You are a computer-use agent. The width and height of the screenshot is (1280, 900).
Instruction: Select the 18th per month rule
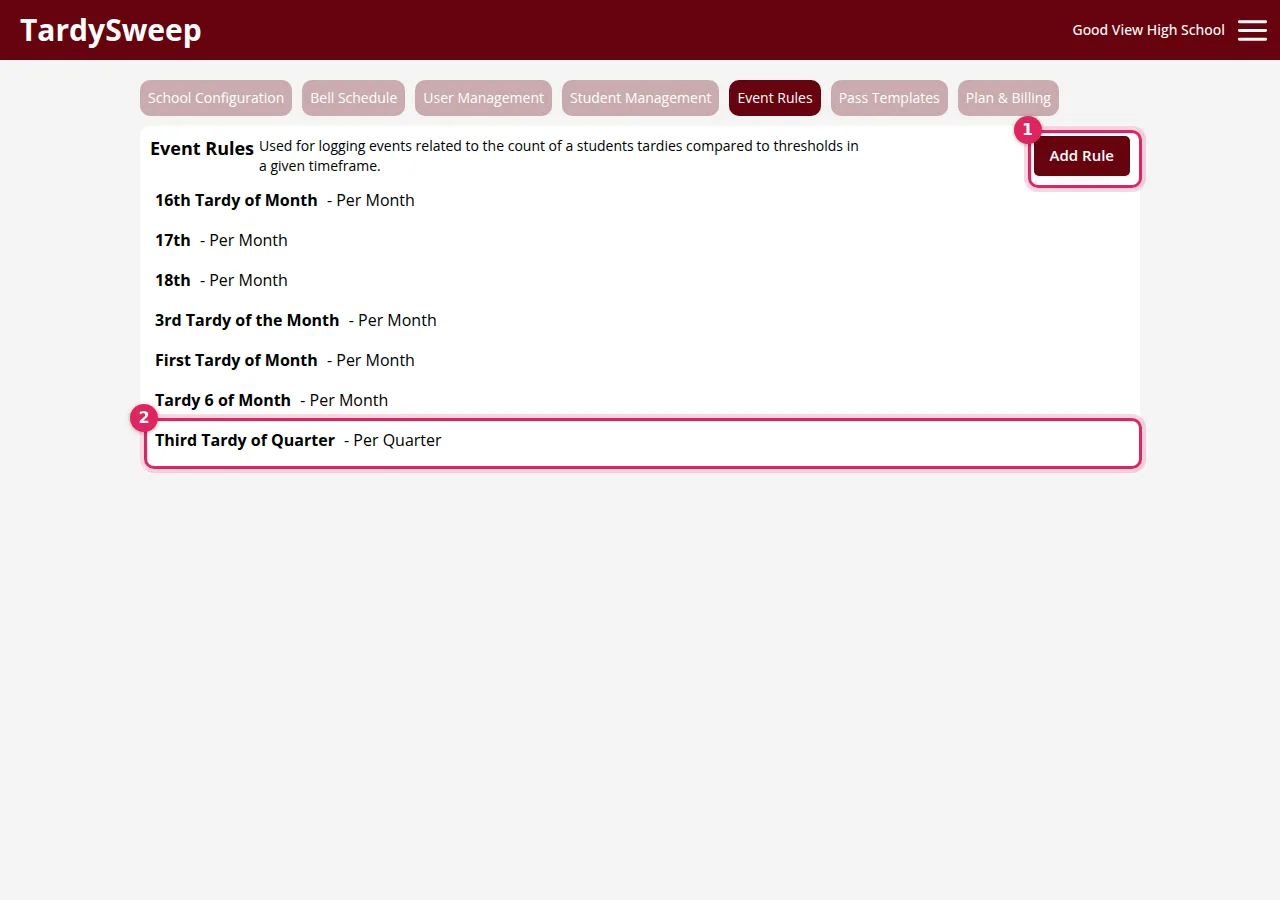640,280
